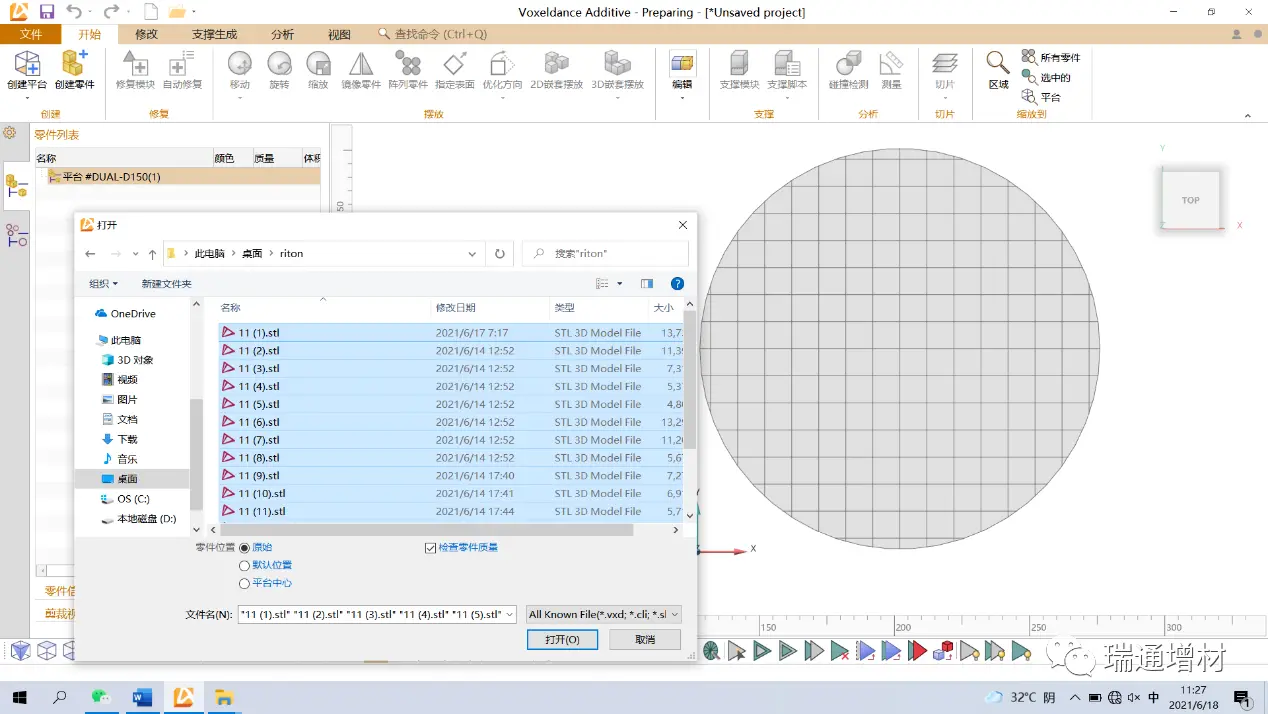The image size is (1268, 714).
Task: Click the 创建零件 (create part) icon
Action: coord(74,66)
